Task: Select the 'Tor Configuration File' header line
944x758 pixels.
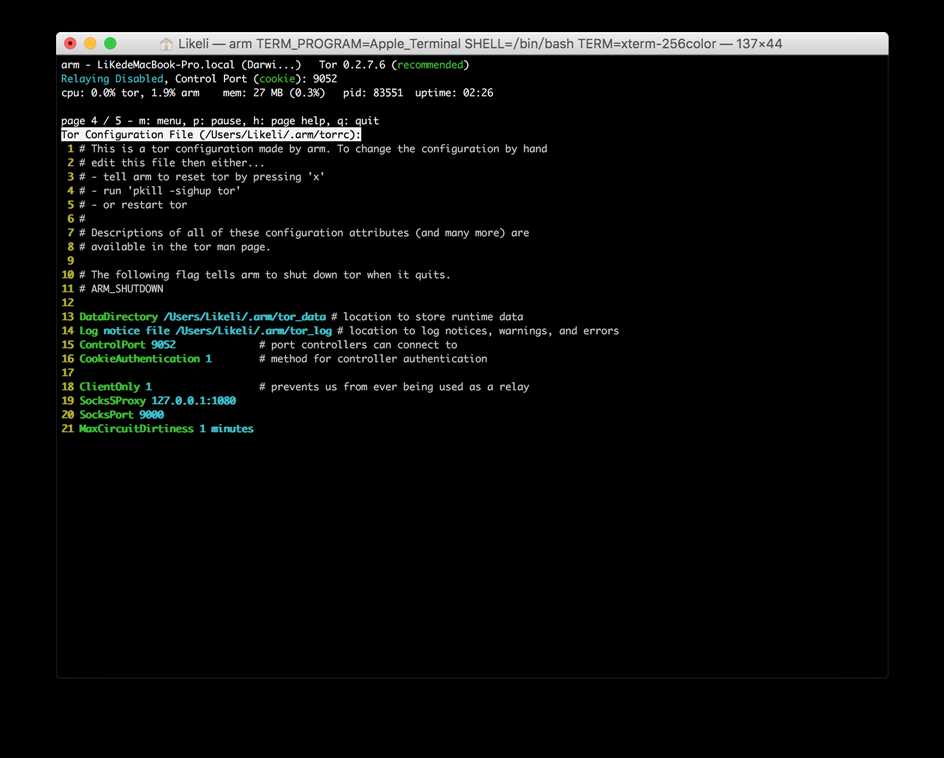Action: tap(211, 135)
